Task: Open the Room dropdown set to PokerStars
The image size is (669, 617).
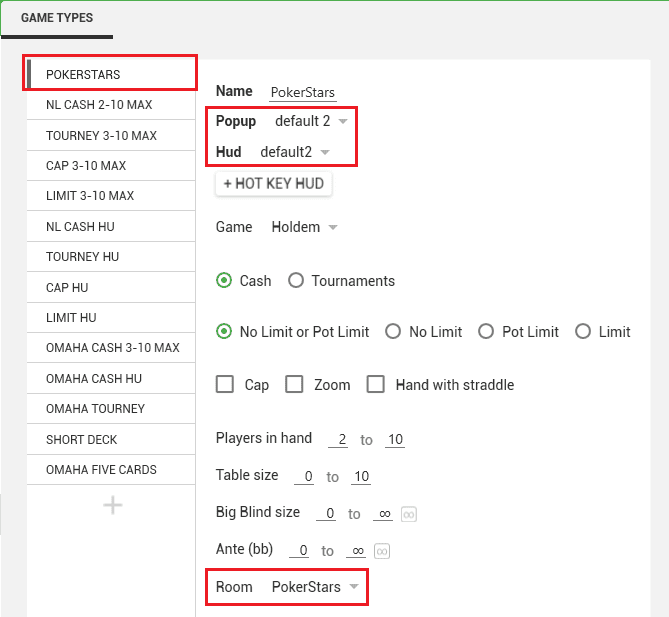Action: click(x=315, y=587)
